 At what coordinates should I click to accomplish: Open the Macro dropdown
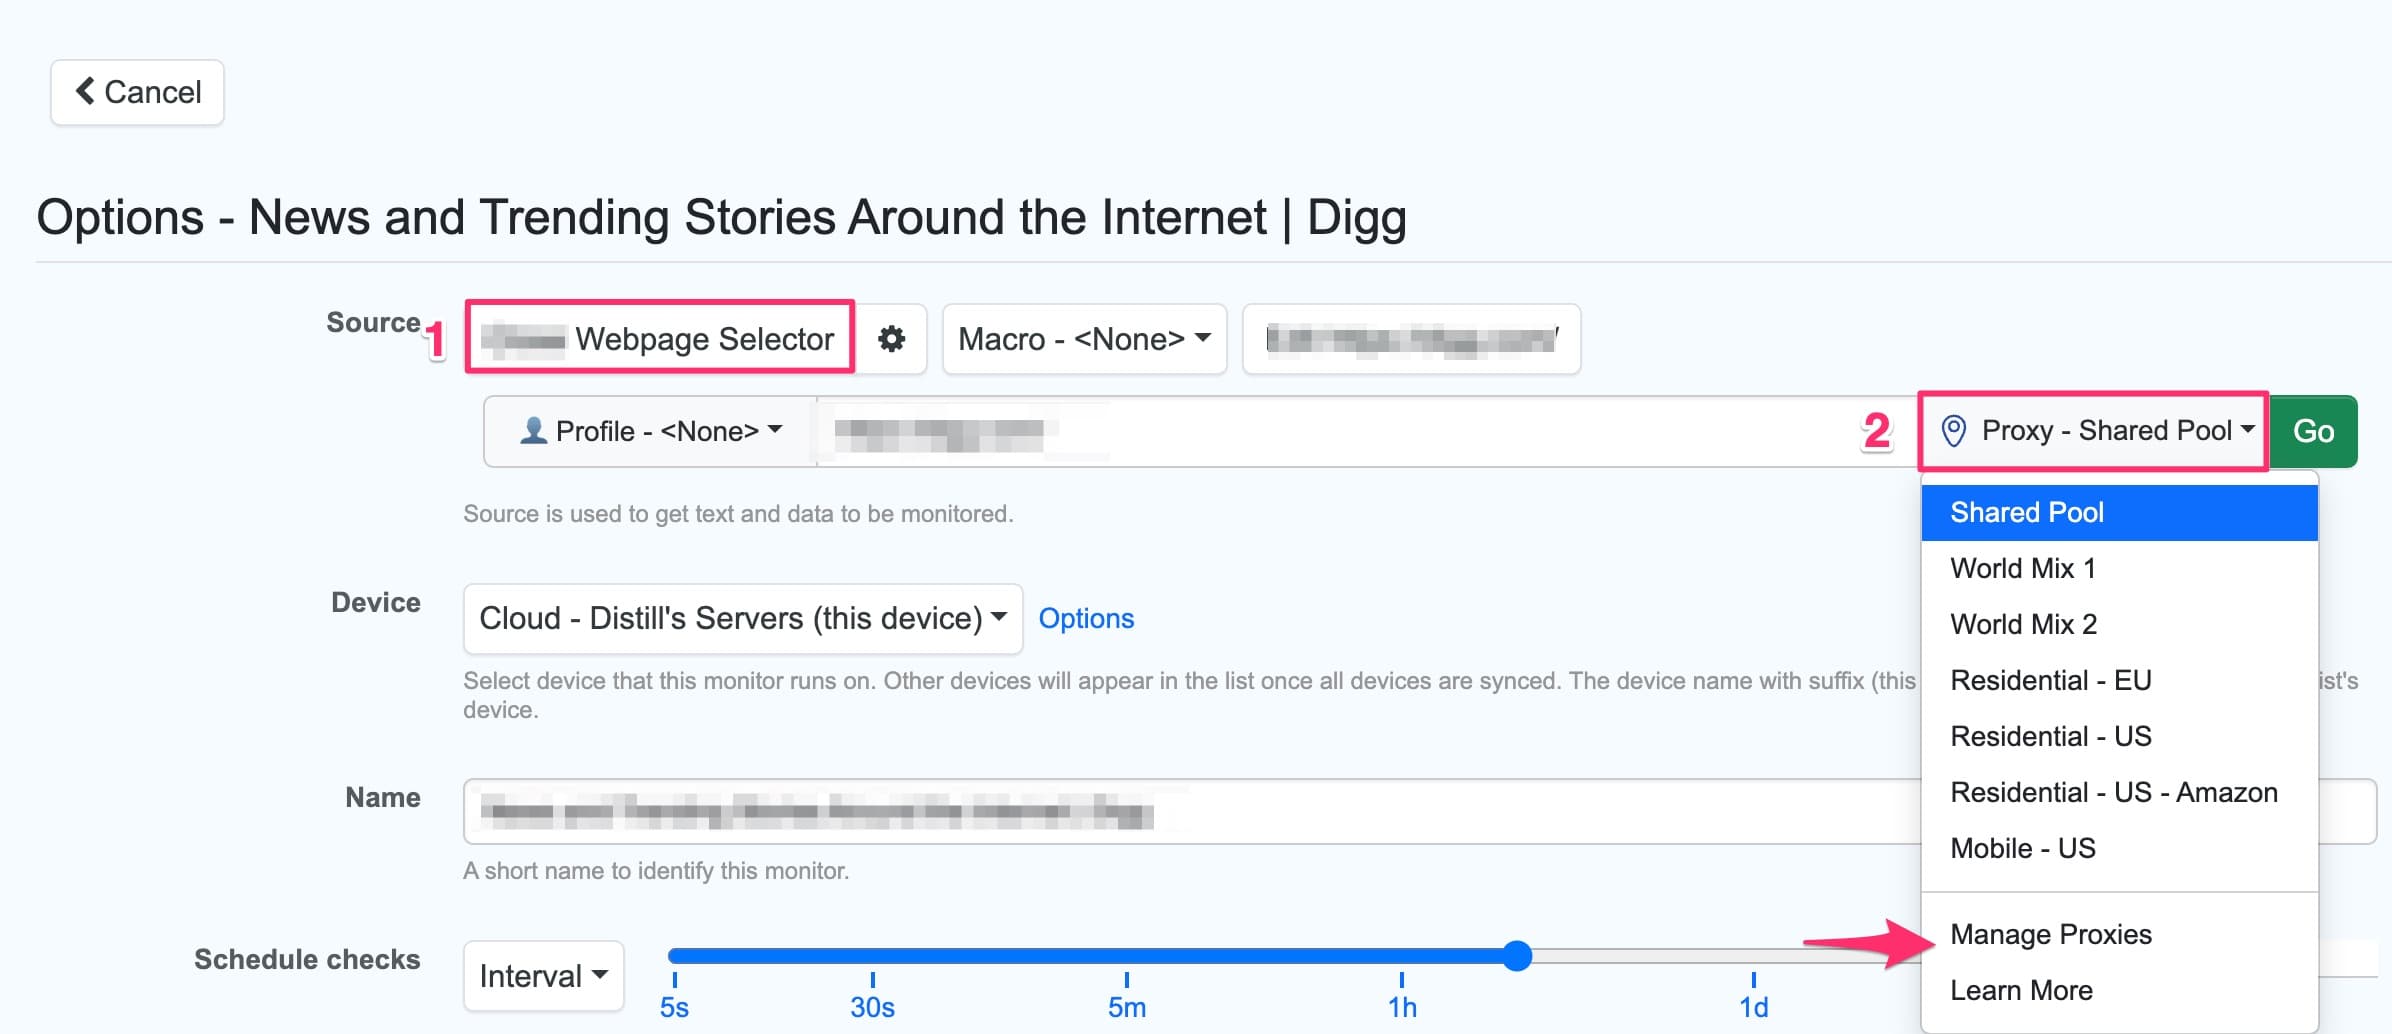(1083, 339)
